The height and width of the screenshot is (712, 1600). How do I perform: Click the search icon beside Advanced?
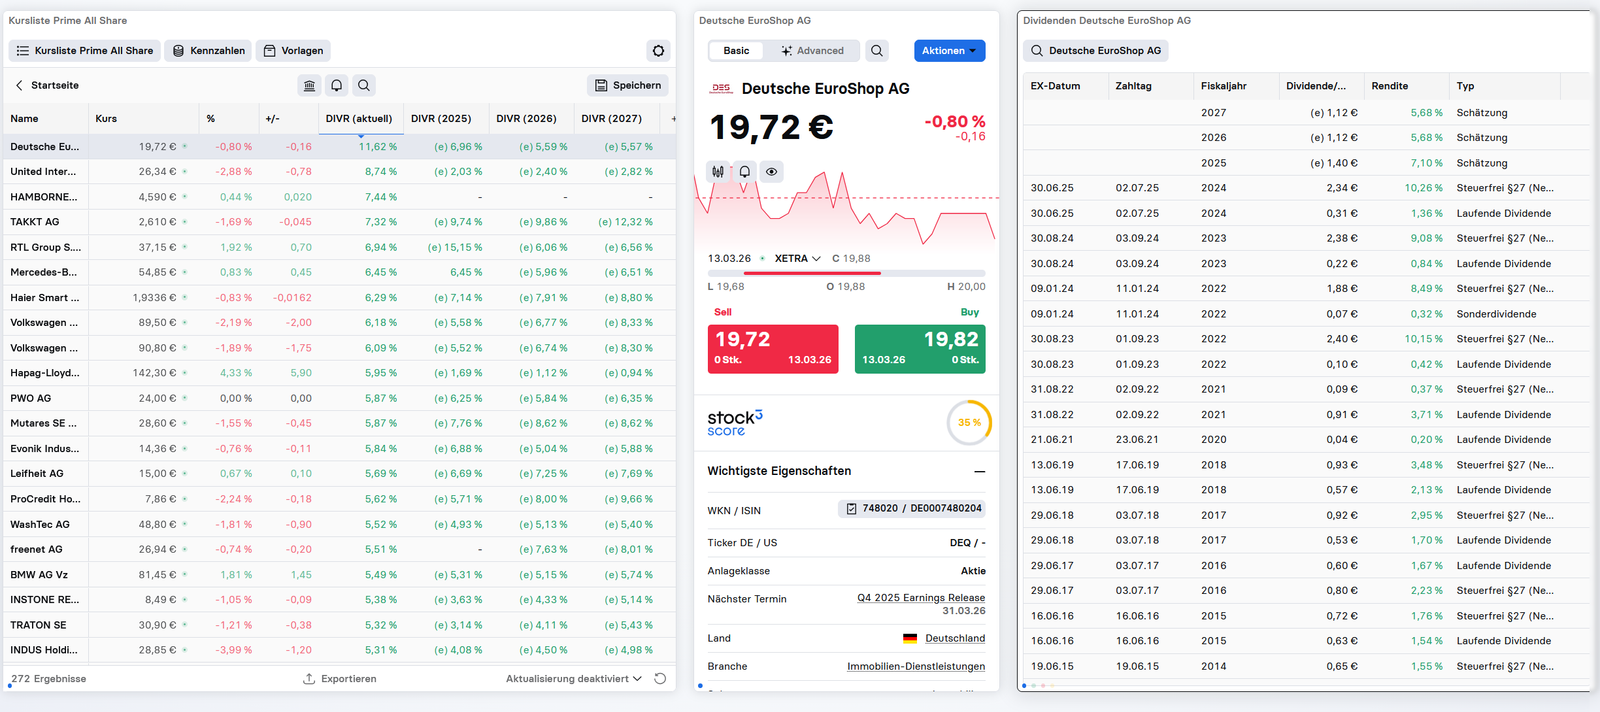877,51
